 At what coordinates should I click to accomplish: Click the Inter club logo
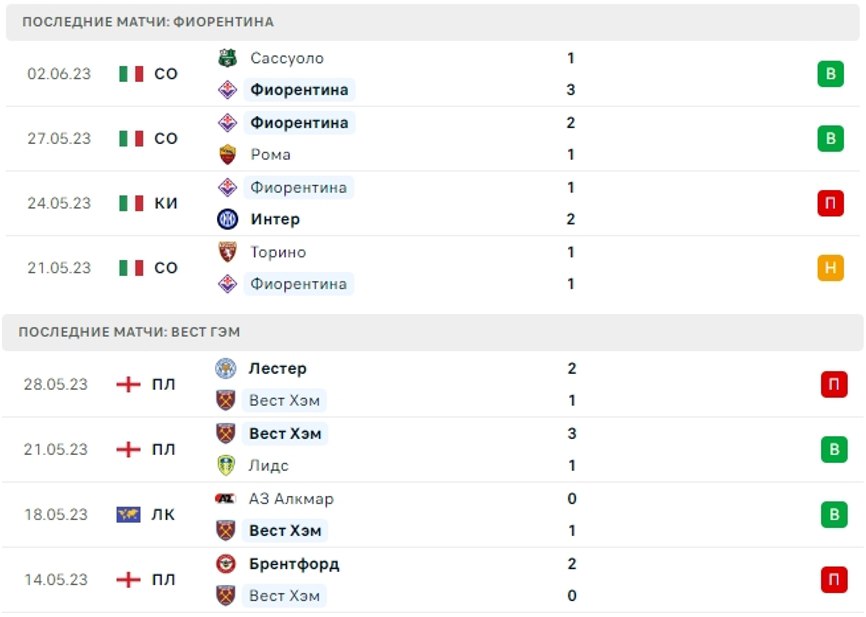click(x=228, y=219)
